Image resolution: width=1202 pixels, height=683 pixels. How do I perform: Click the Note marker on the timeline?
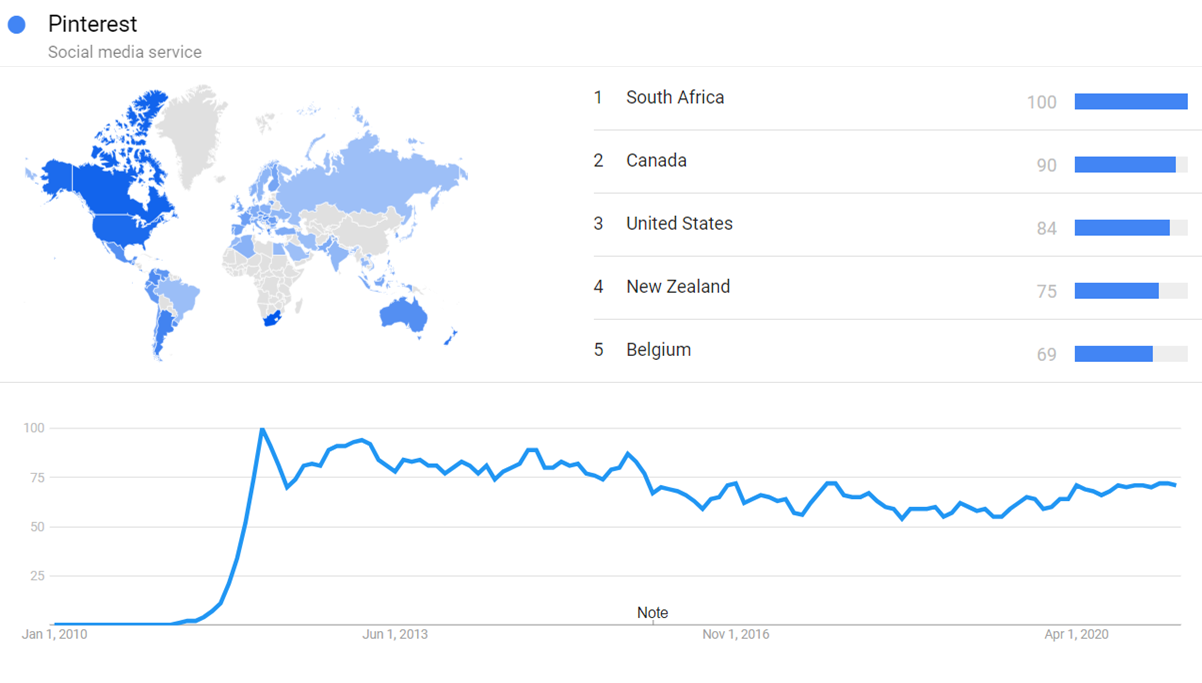tap(652, 613)
